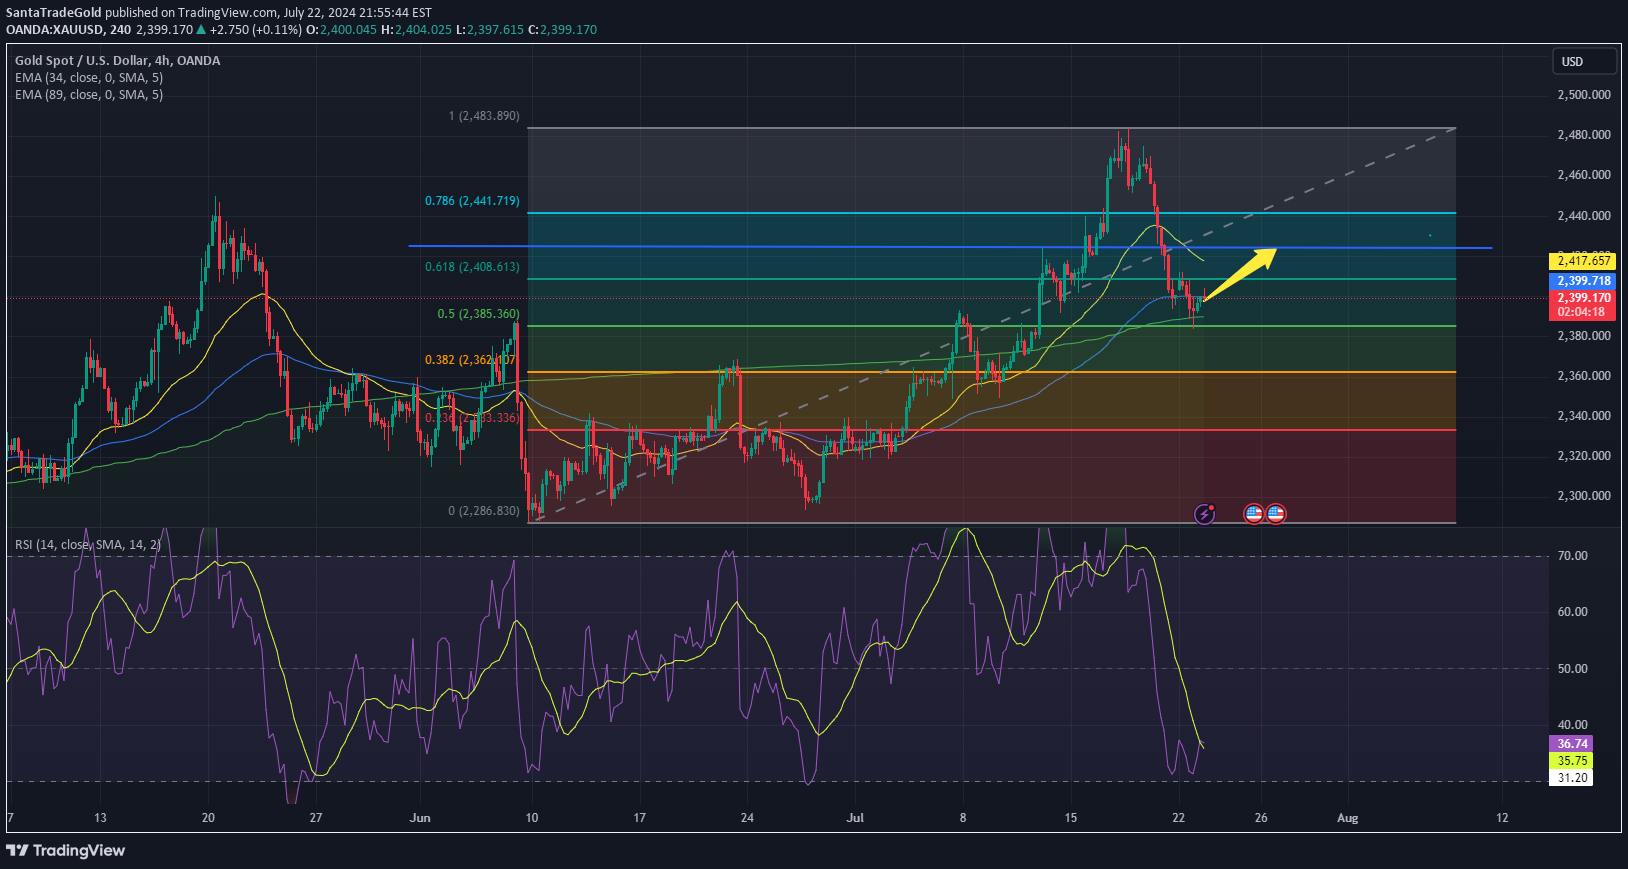The image size is (1628, 869).
Task: Click the purple 36.74 RSI value tag
Action: click(1572, 744)
